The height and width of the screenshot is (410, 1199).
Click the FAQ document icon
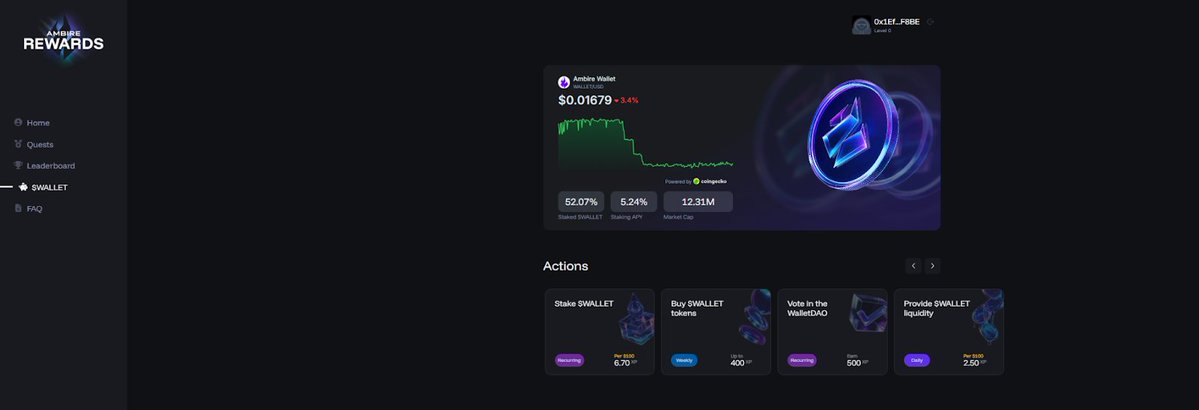18,208
